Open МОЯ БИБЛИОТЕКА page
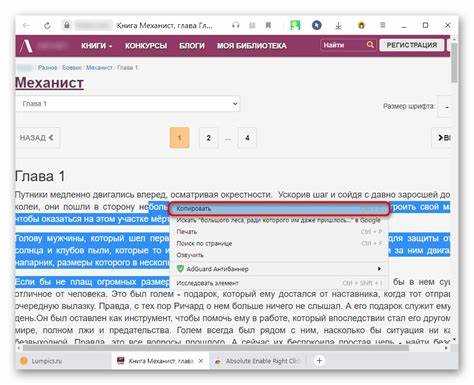Screen dimensions: 474x385 click(252, 46)
